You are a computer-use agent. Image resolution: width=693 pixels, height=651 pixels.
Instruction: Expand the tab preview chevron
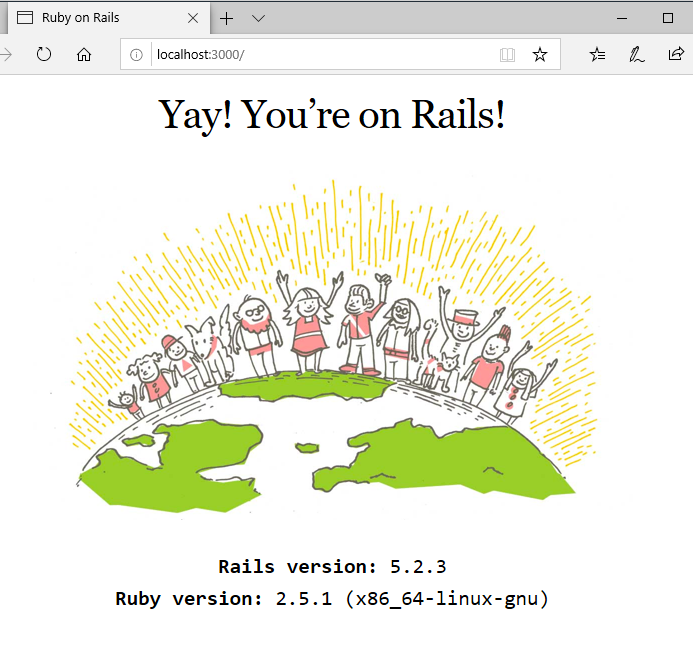pos(259,19)
